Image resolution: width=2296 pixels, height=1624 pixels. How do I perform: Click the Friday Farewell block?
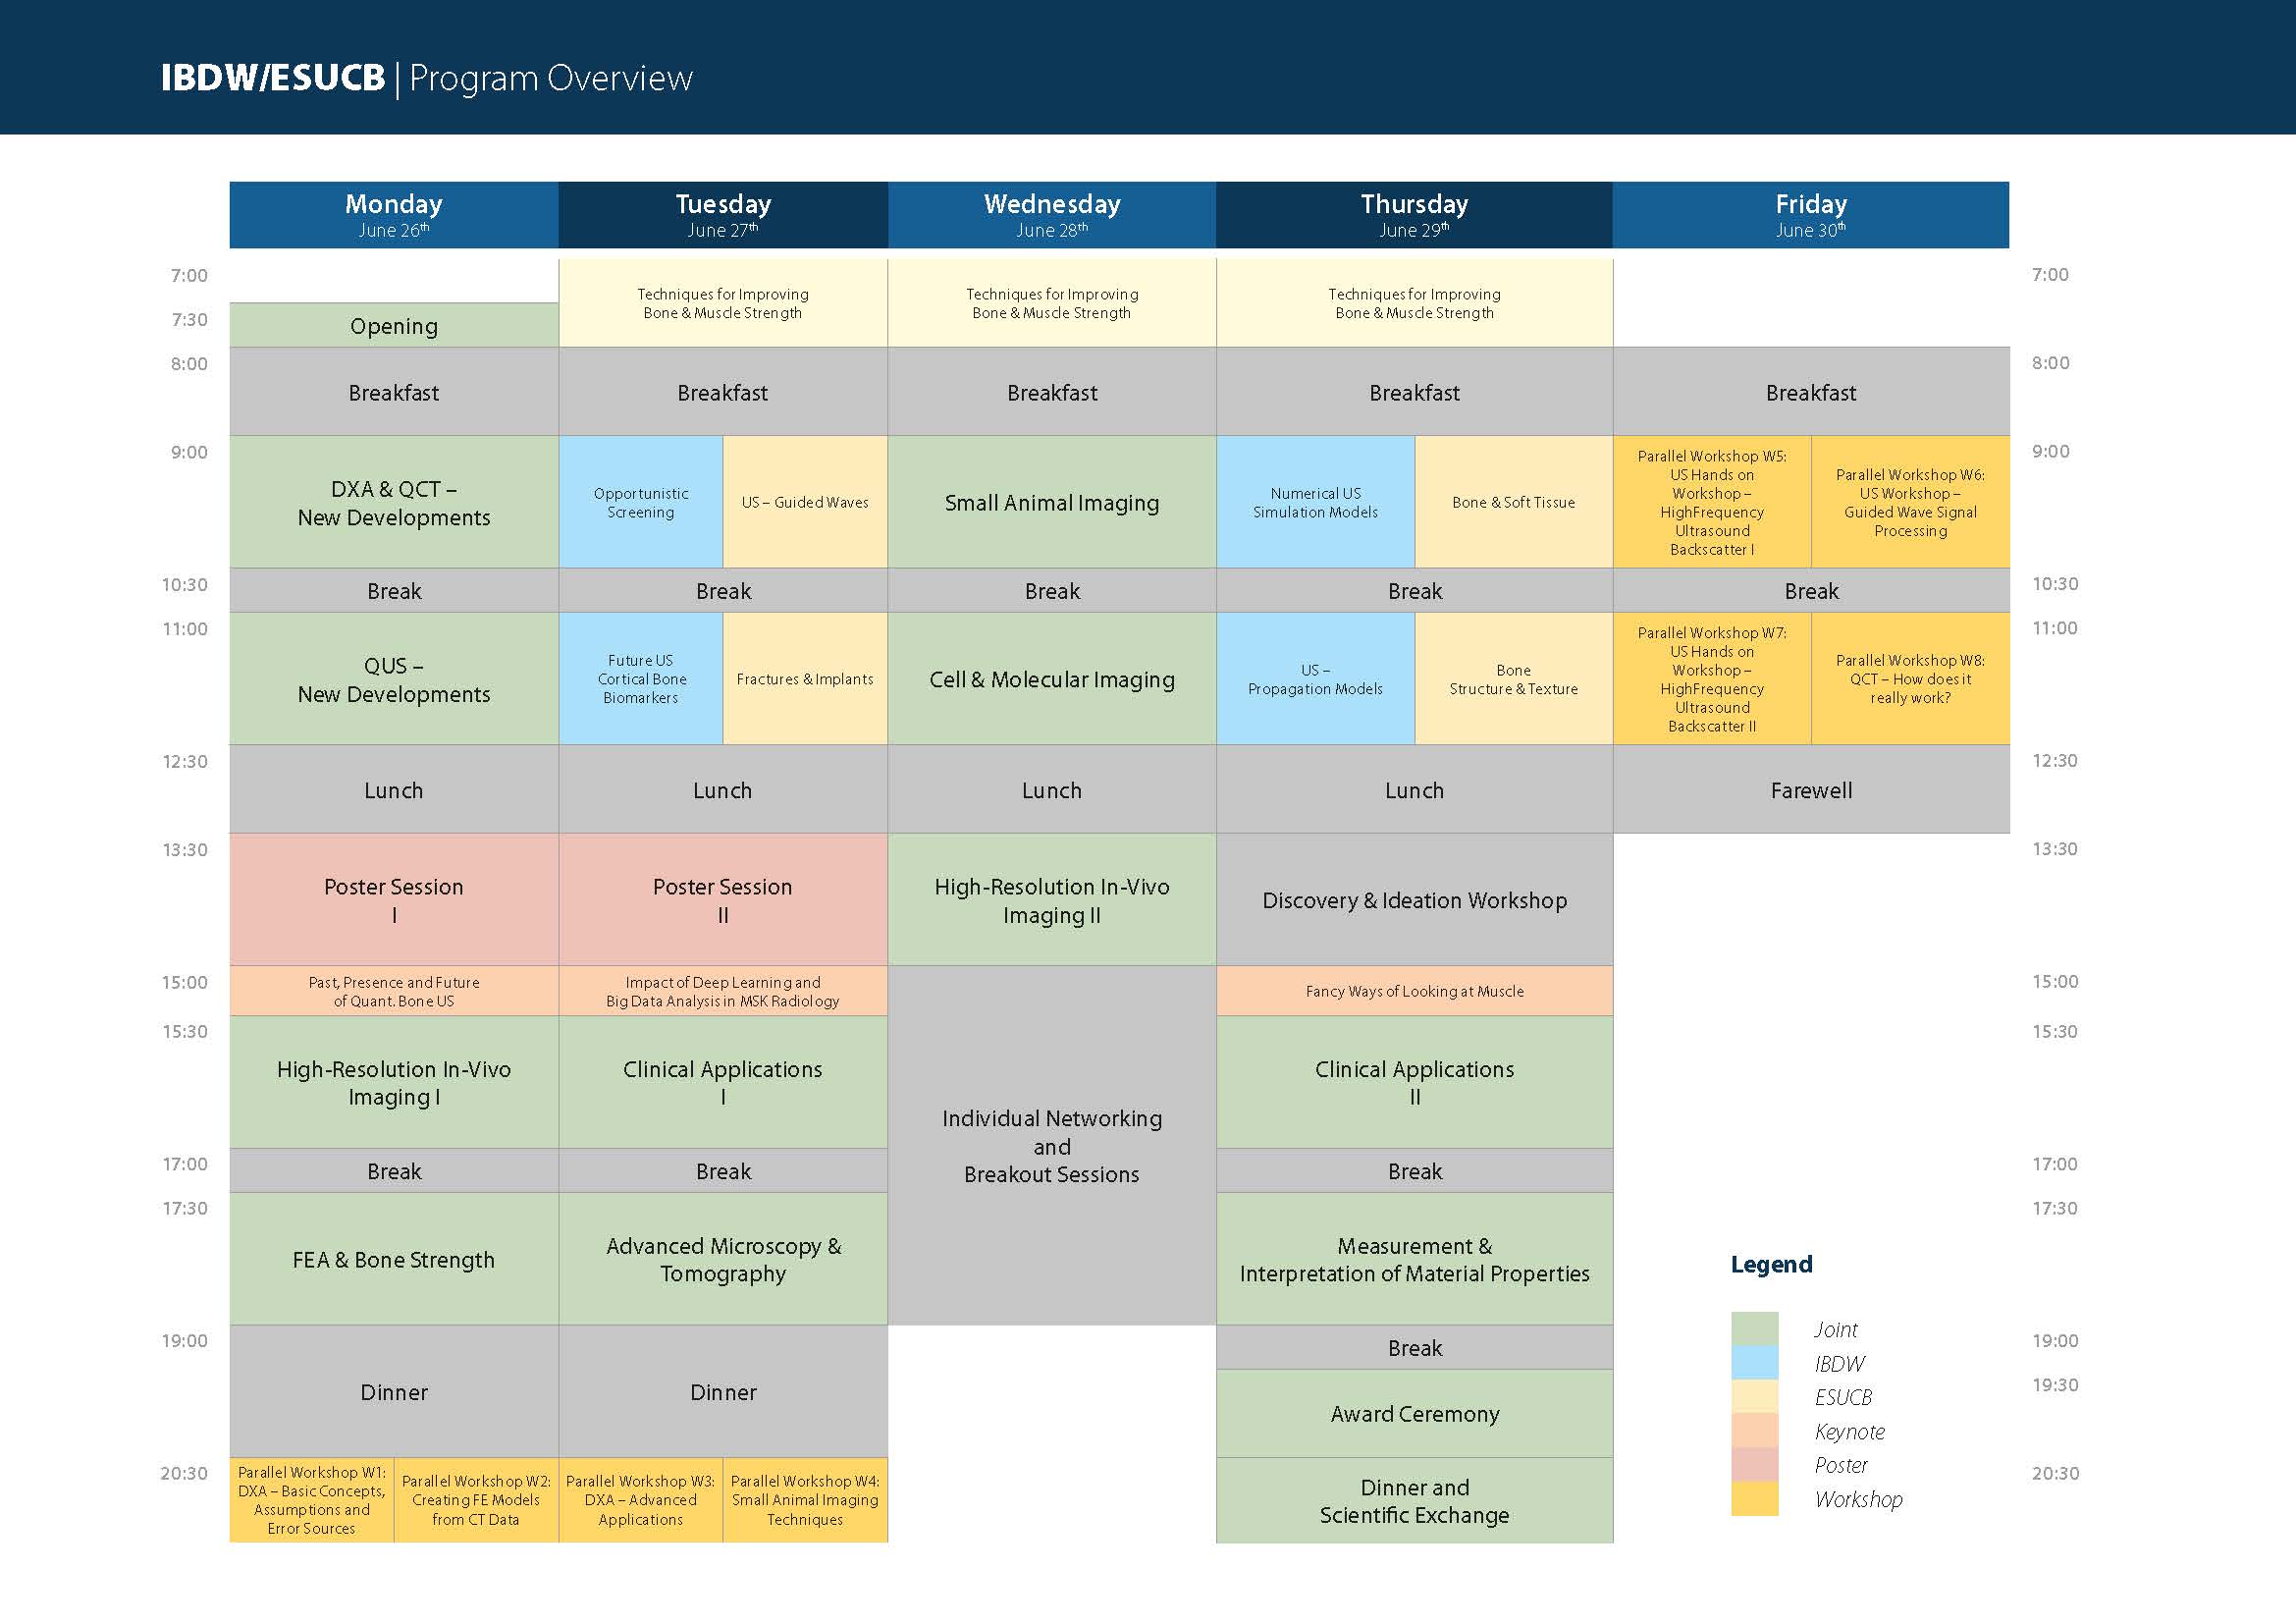click(1810, 790)
